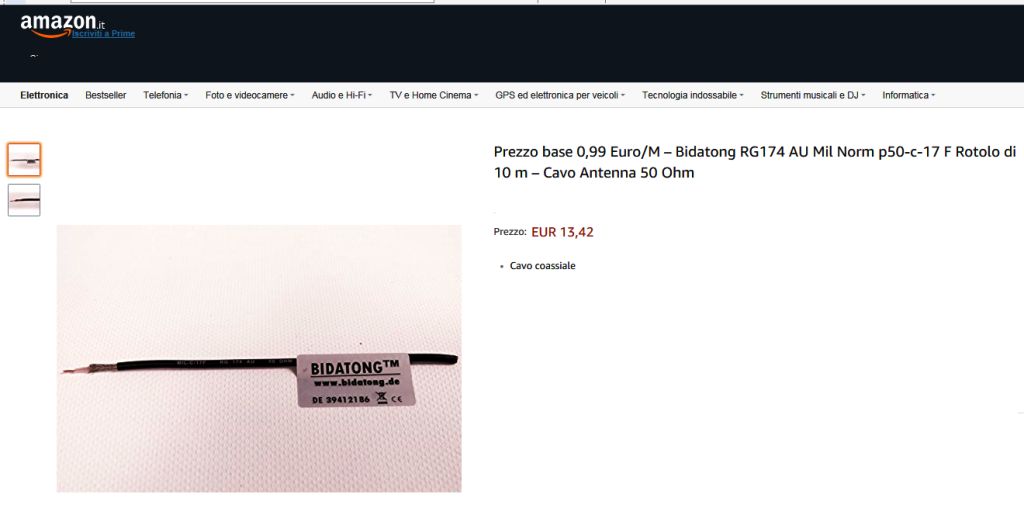
Task: Expand the Telefonia dropdown
Action: tap(166, 95)
